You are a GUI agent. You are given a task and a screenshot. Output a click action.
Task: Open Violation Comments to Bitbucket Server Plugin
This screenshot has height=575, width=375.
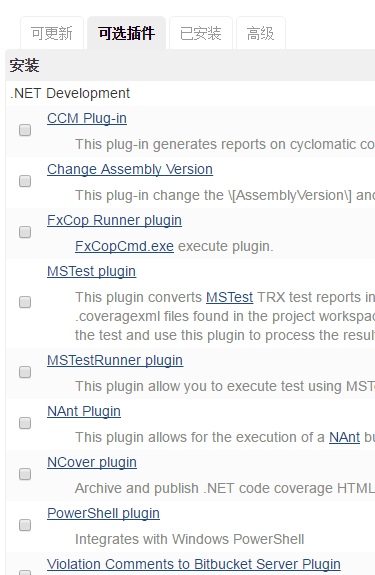point(194,564)
